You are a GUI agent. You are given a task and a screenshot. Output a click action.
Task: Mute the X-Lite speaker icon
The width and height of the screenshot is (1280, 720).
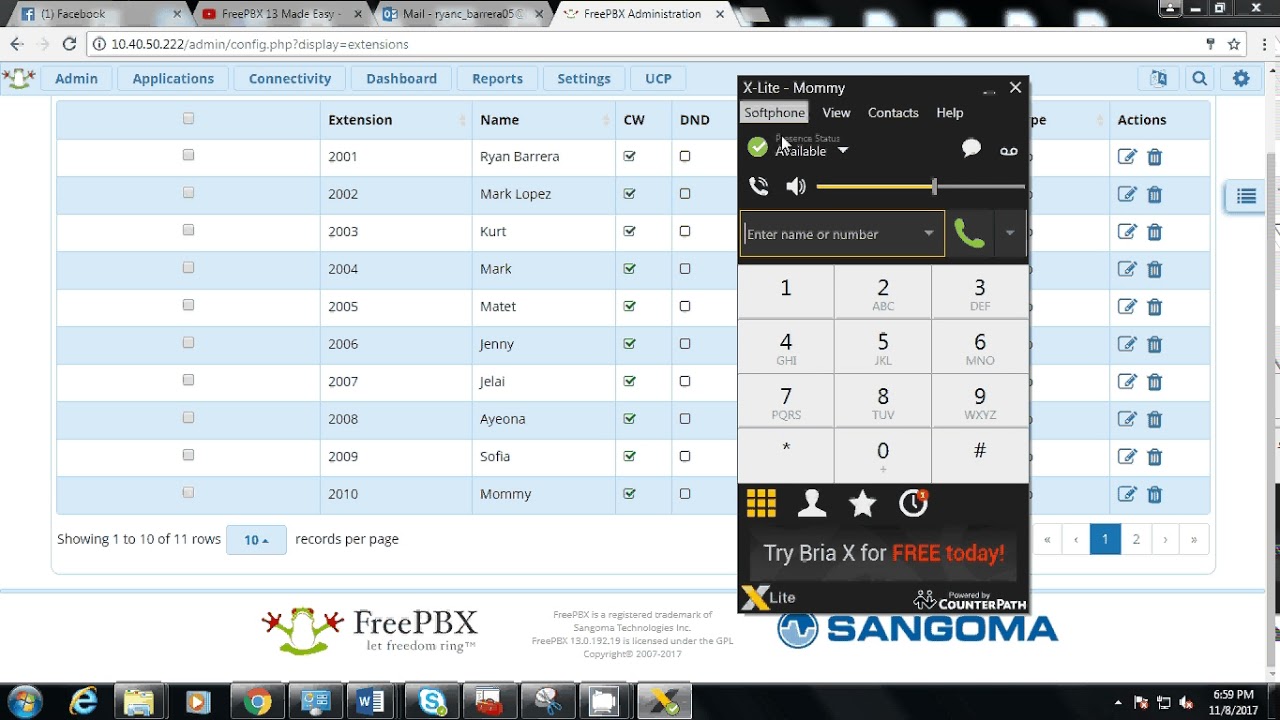pos(796,187)
